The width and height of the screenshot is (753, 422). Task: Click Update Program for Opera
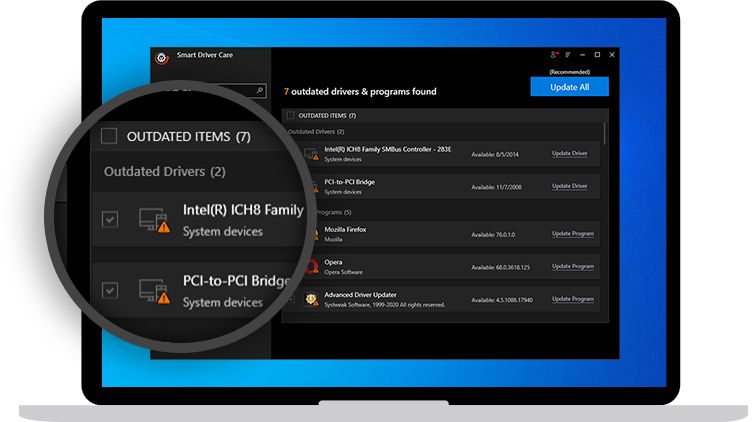point(573,266)
